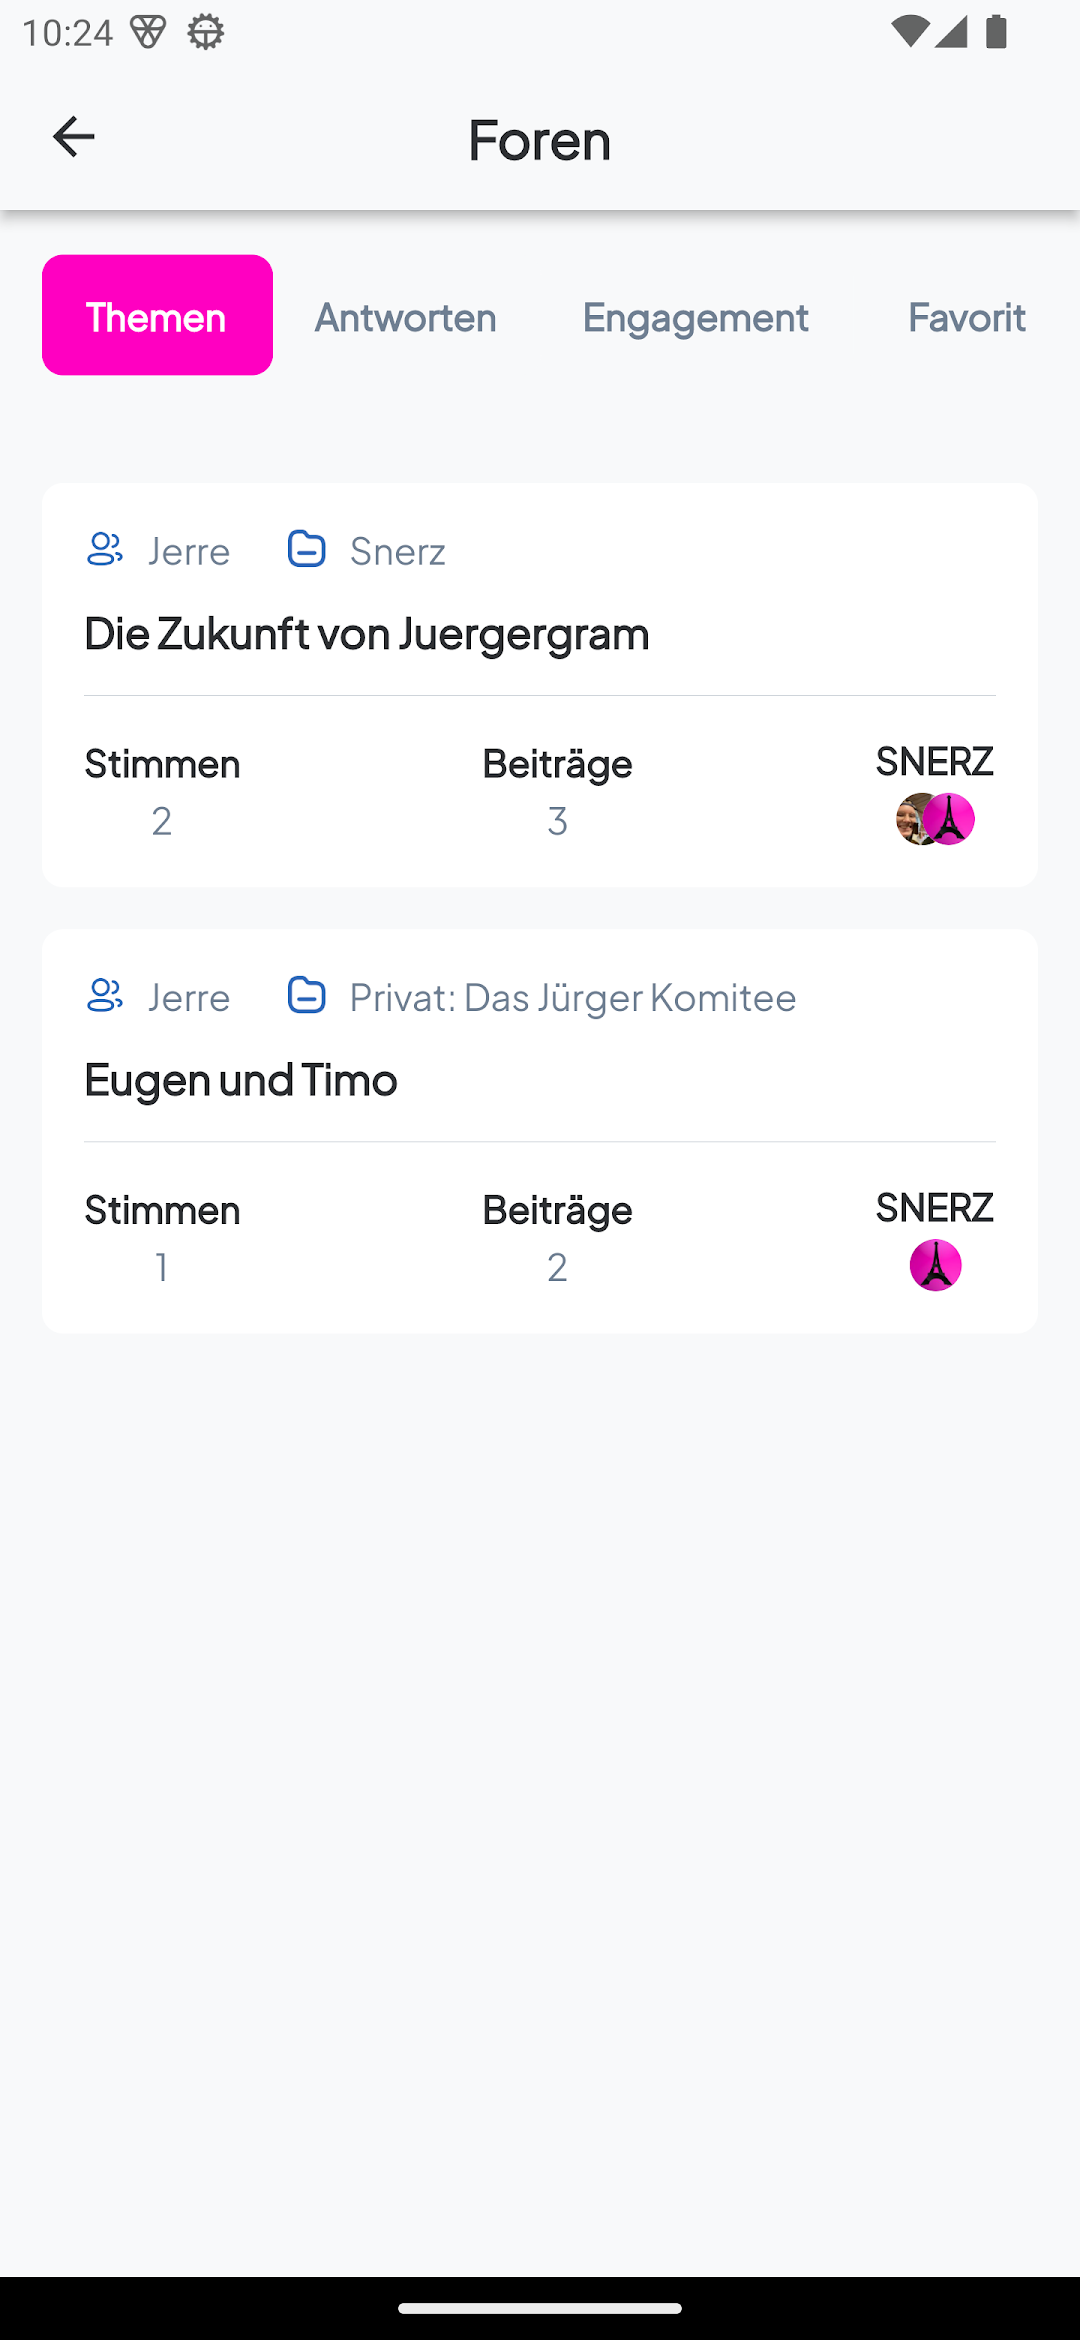This screenshot has height=2340, width=1080.
Task: Show the Favorit tab
Action: click(x=966, y=317)
